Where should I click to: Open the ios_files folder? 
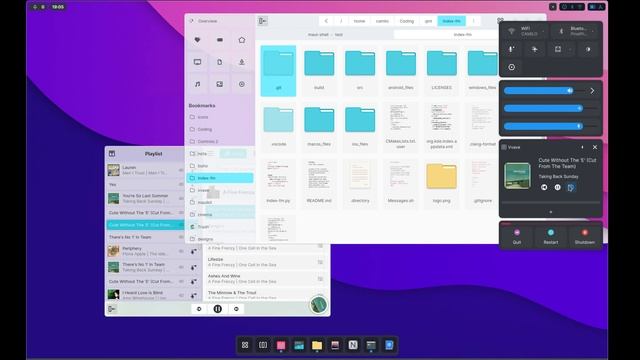[360, 127]
